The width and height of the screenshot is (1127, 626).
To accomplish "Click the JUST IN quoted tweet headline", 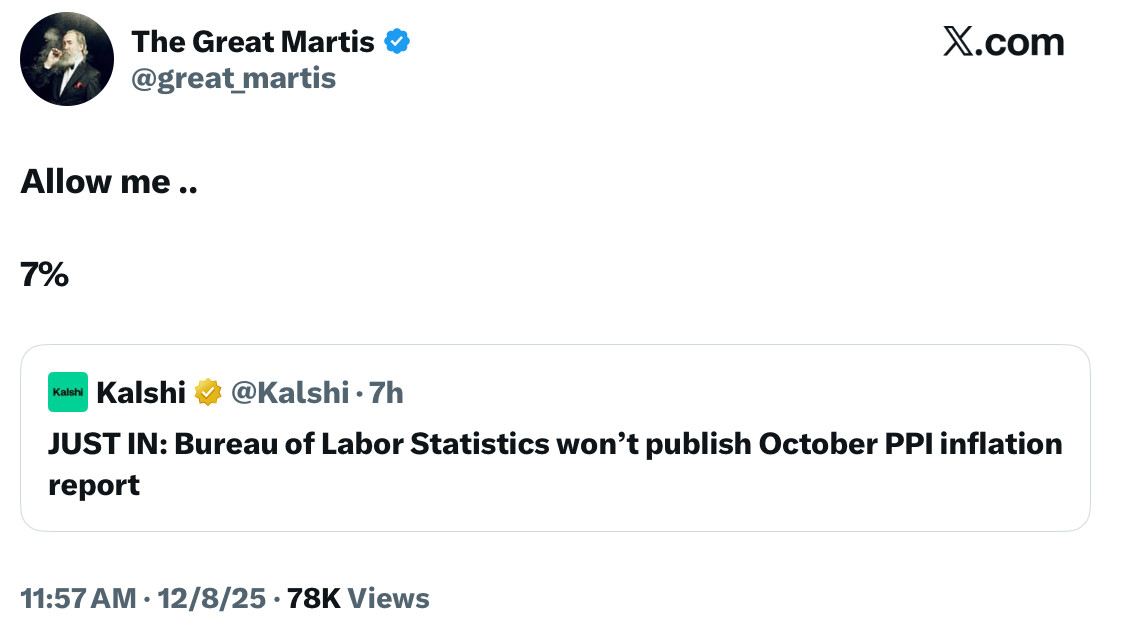I will point(555,443).
